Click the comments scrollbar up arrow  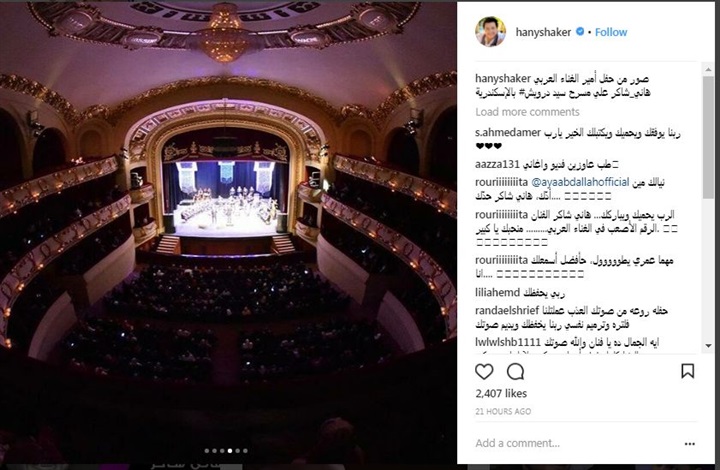click(x=708, y=69)
